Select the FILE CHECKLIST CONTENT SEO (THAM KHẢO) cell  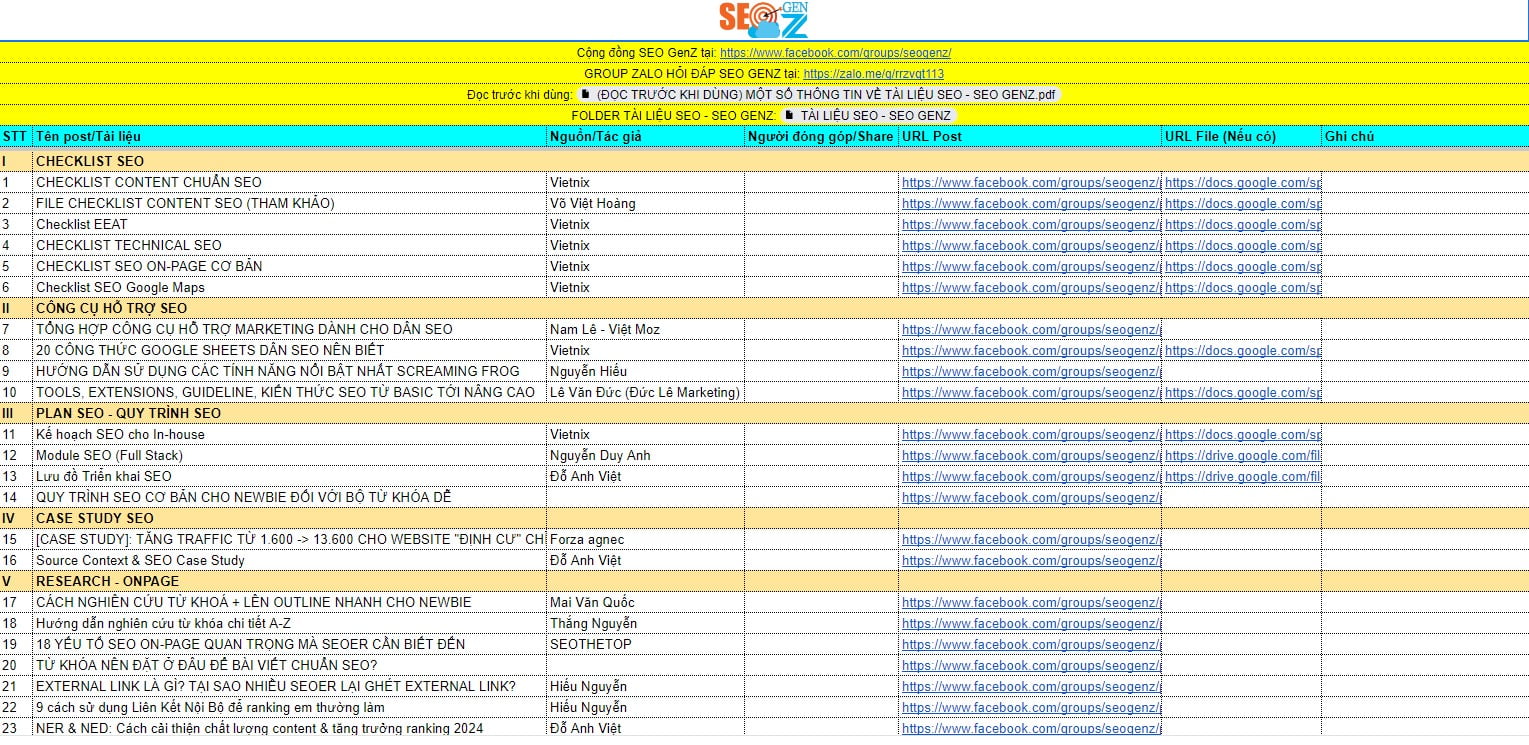tap(290, 203)
